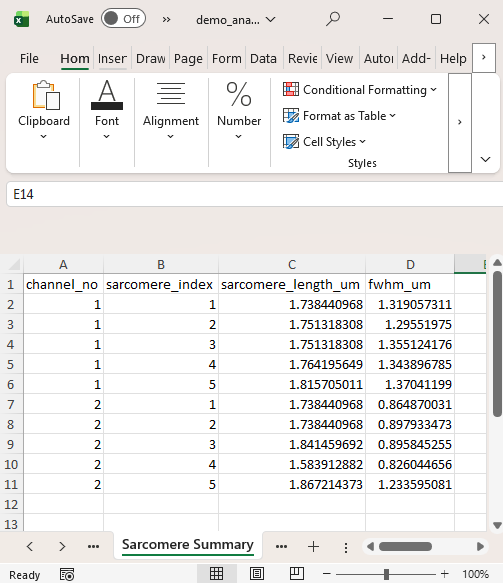Open the File menu
Image resolution: width=503 pixels, height=583 pixels.
tap(29, 58)
